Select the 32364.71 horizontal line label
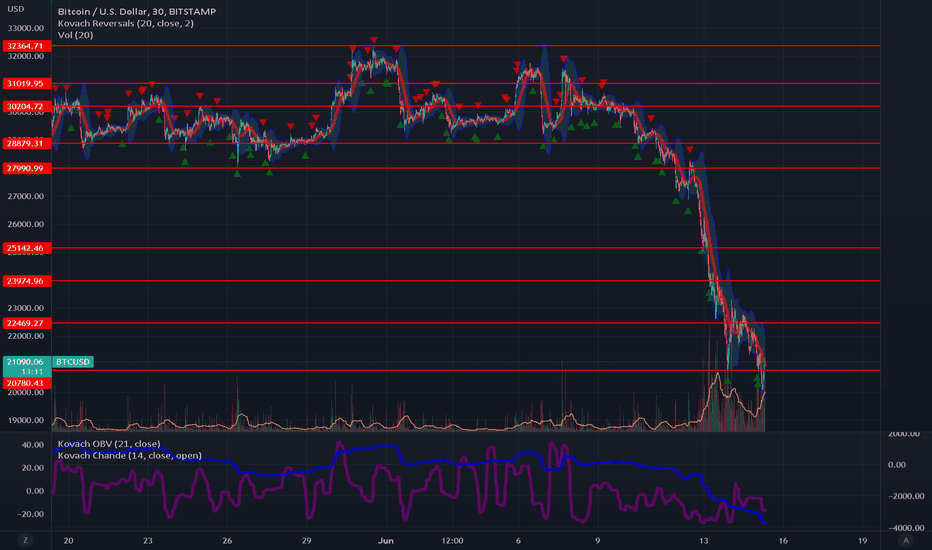The image size is (932, 550). [26, 46]
